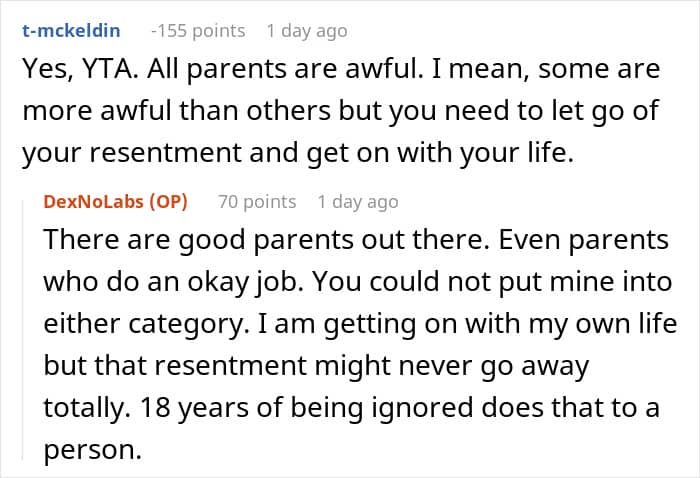Open t-mckeldin's user profile
Screen dimensions: 700x478
[71, 31]
